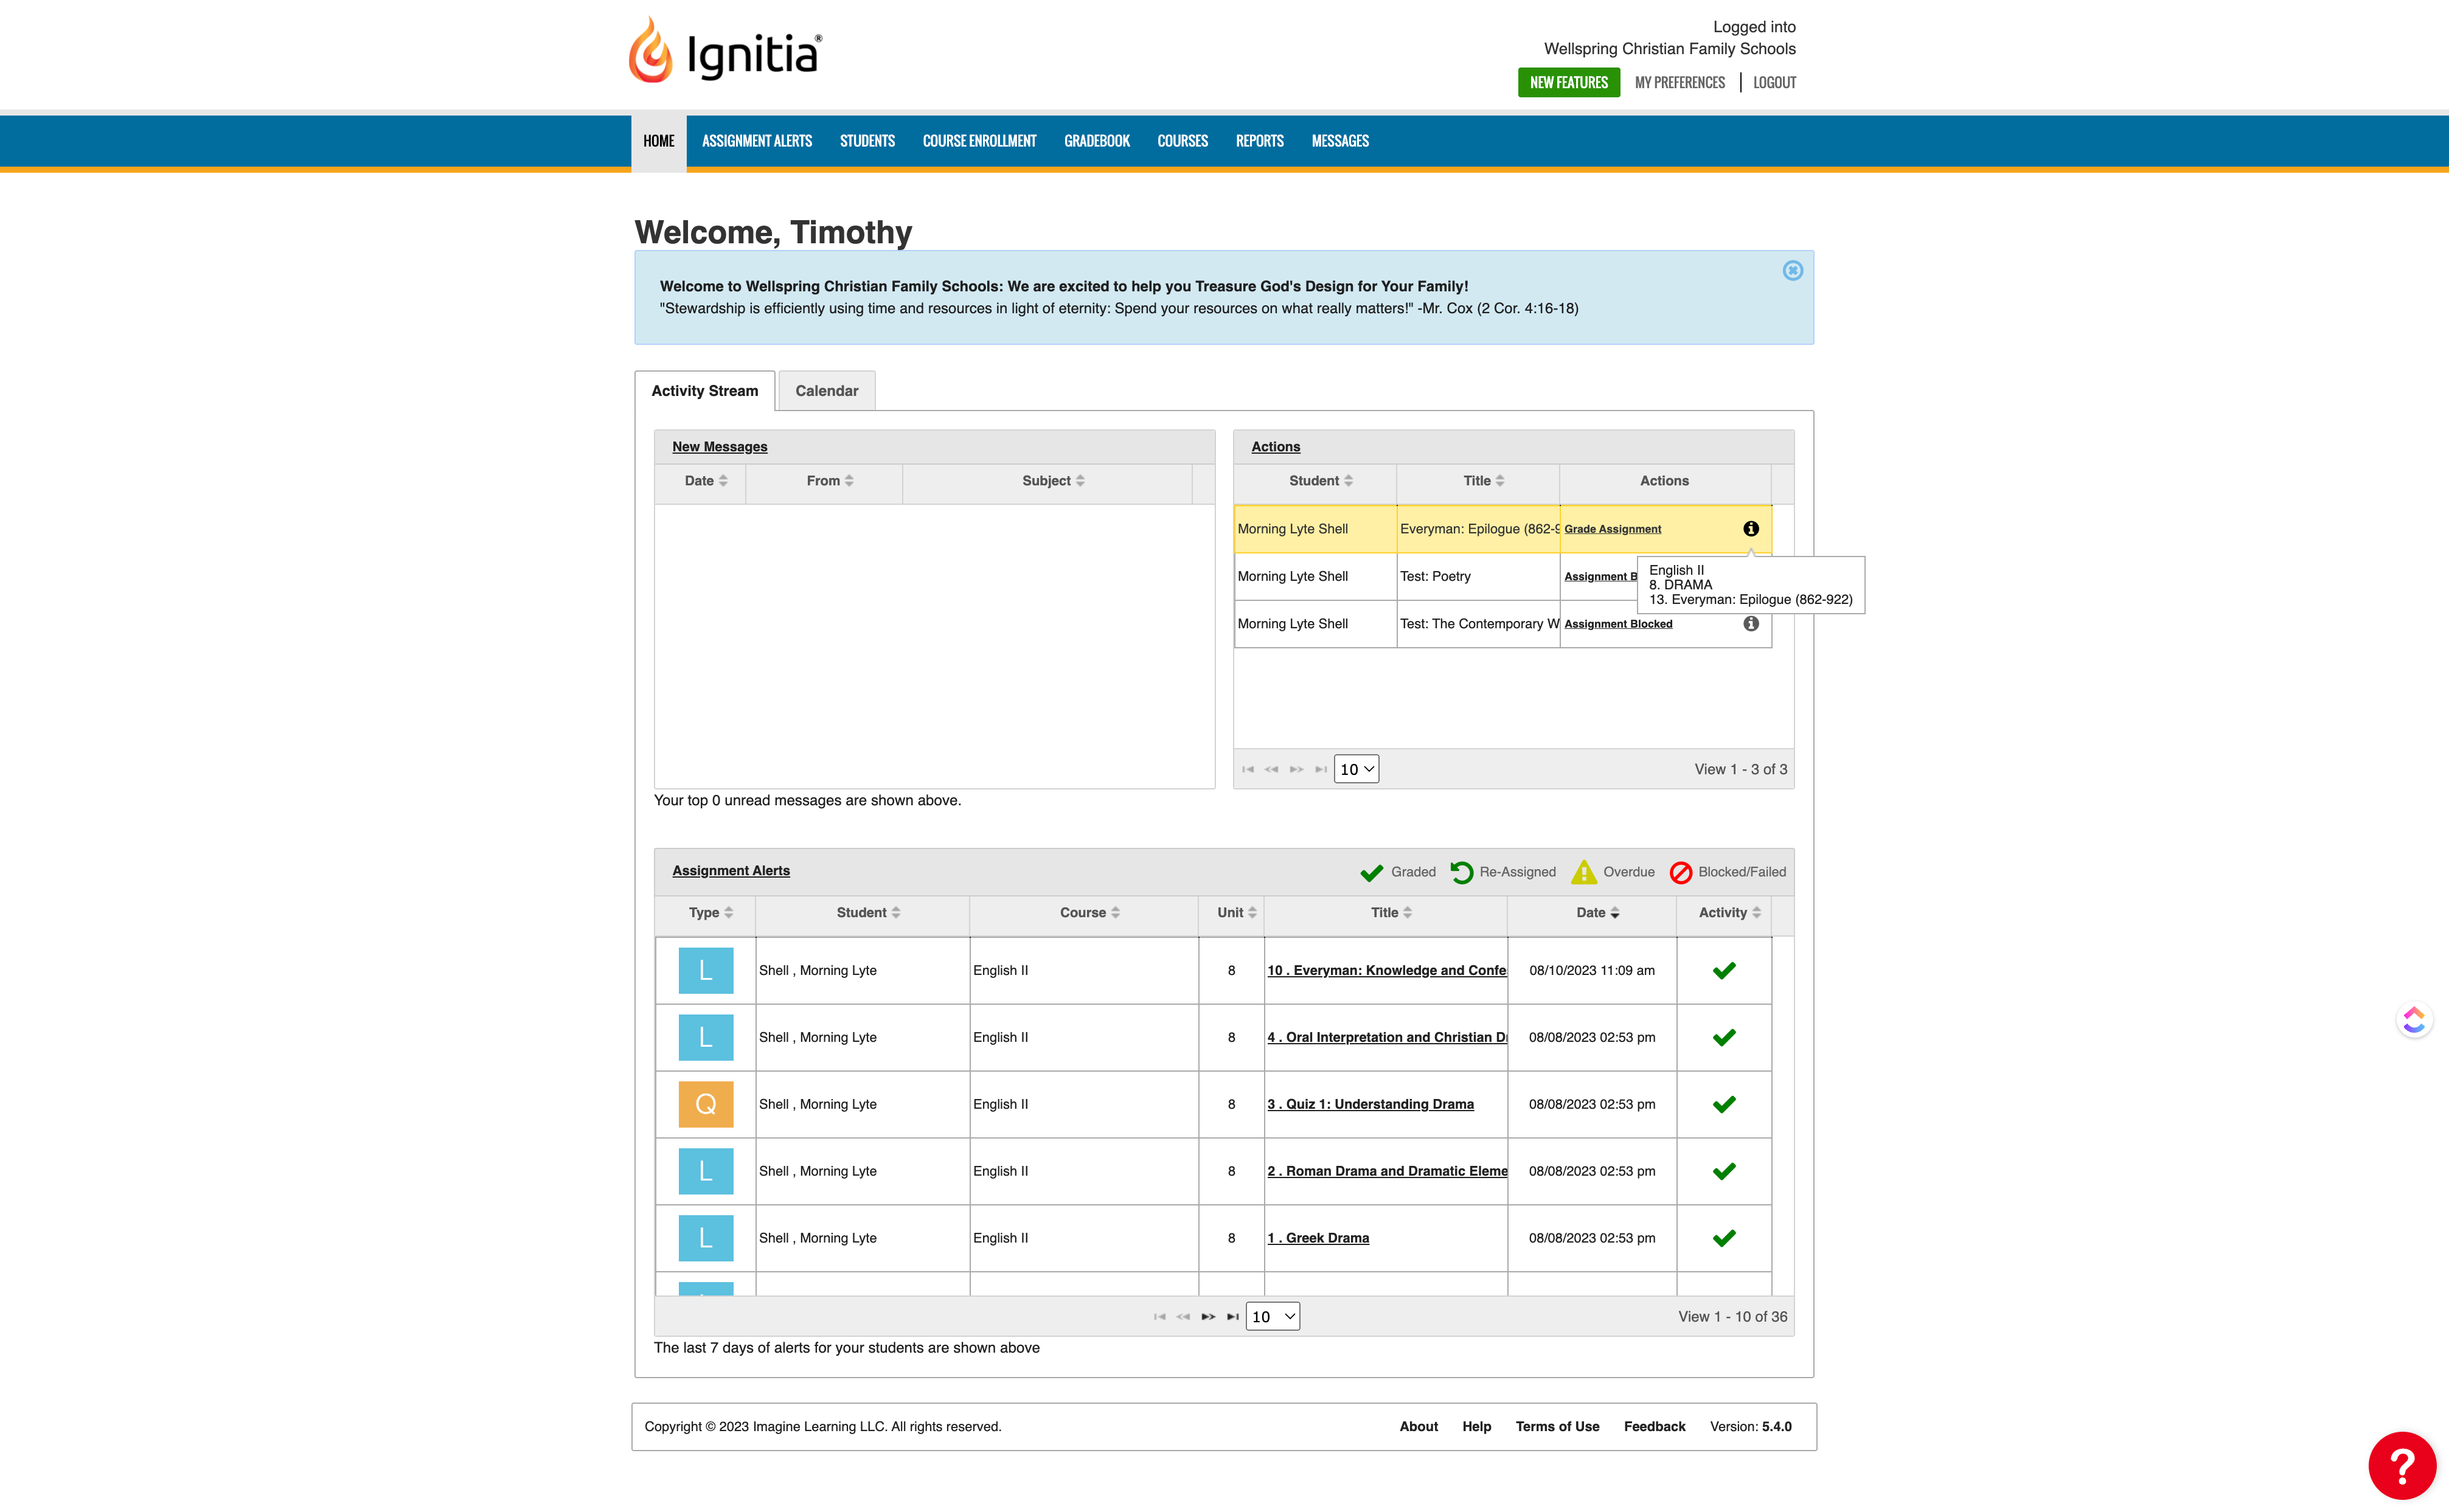Image resolution: width=2449 pixels, height=1512 pixels.
Task: Click graded checkmark for Quiz 1 row
Action: [x=1724, y=1104]
